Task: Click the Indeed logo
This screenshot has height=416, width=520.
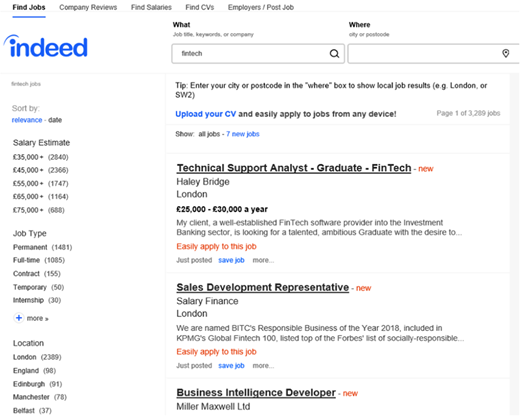Action: coord(46,46)
